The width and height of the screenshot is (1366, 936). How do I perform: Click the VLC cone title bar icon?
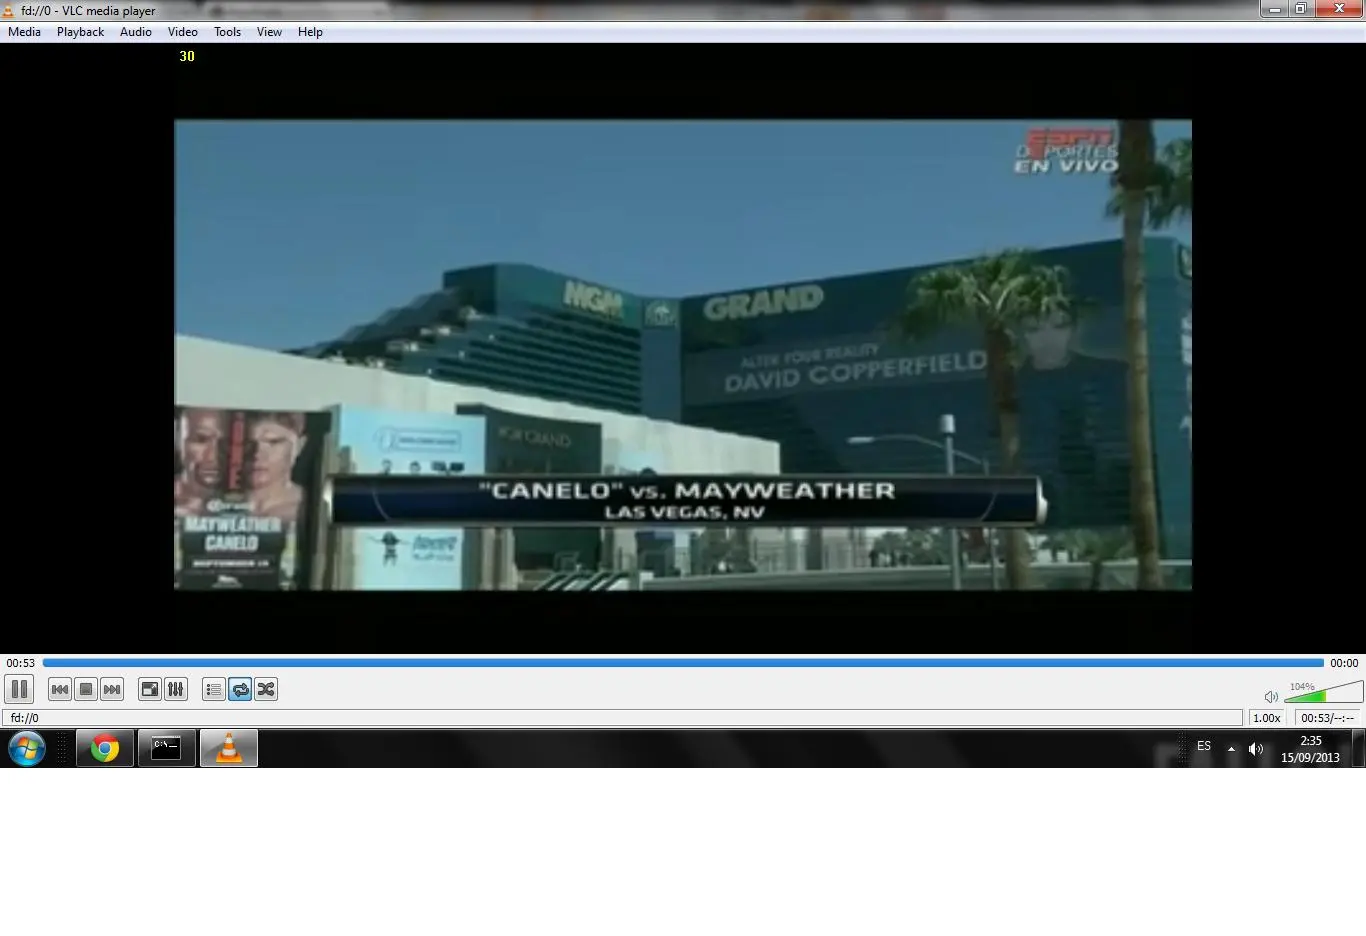[8, 10]
